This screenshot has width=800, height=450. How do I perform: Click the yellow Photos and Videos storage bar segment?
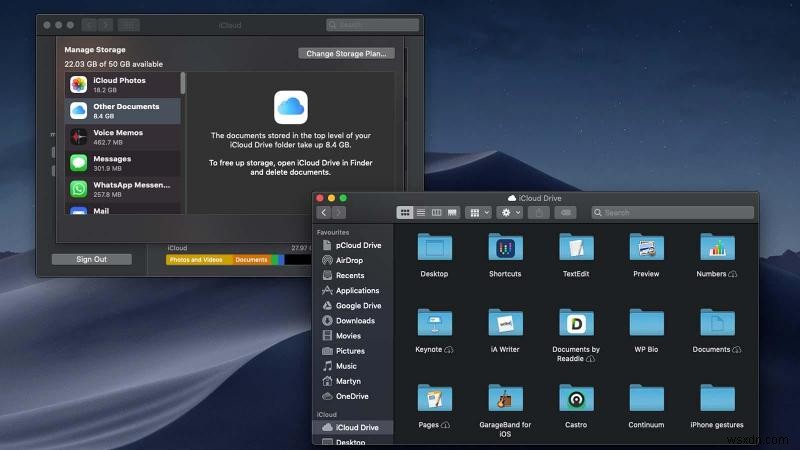click(x=198, y=260)
